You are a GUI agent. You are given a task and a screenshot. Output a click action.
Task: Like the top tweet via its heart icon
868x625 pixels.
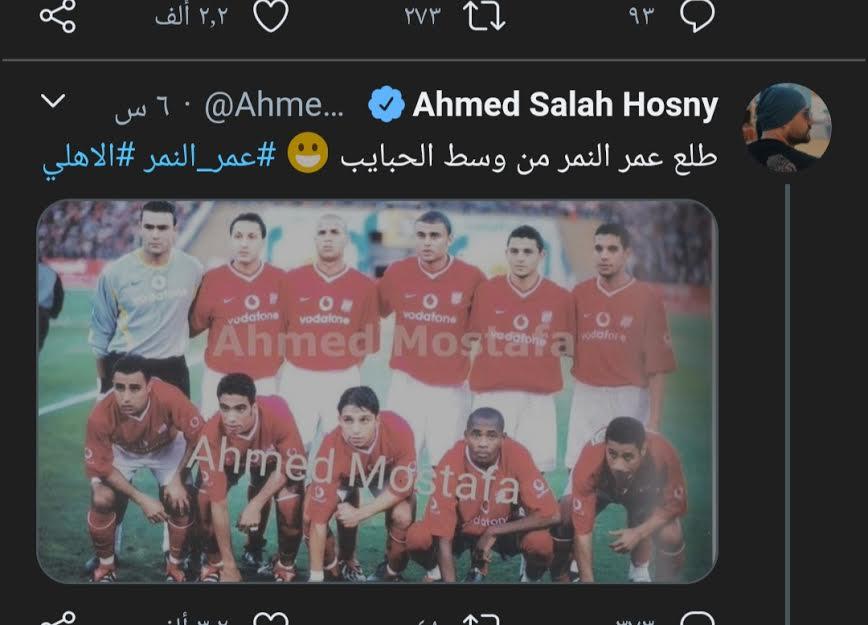pos(271,16)
